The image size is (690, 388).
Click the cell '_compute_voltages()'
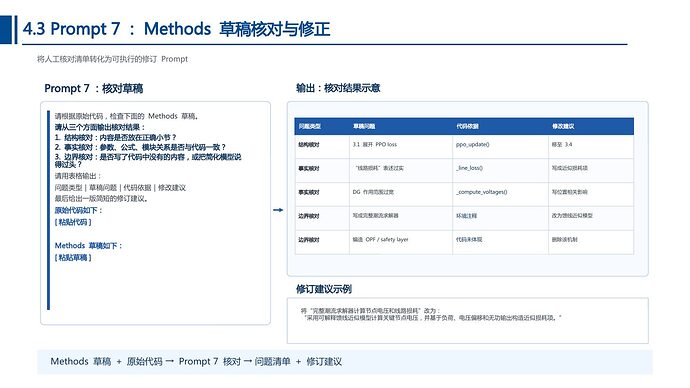(482, 192)
